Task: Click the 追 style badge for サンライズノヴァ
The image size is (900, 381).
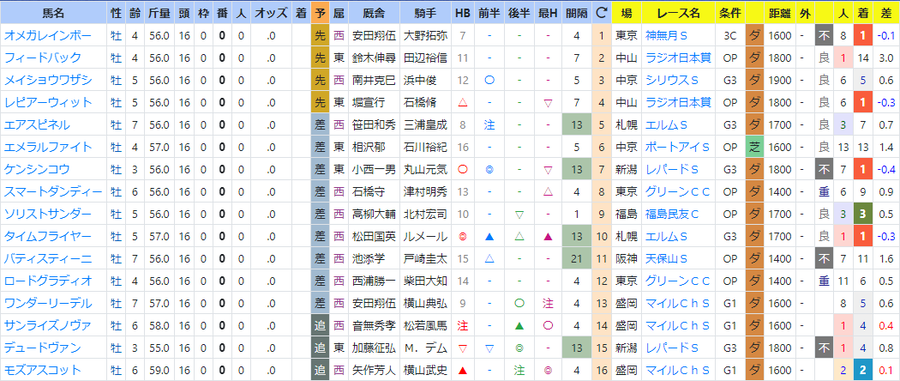Action: point(320,325)
